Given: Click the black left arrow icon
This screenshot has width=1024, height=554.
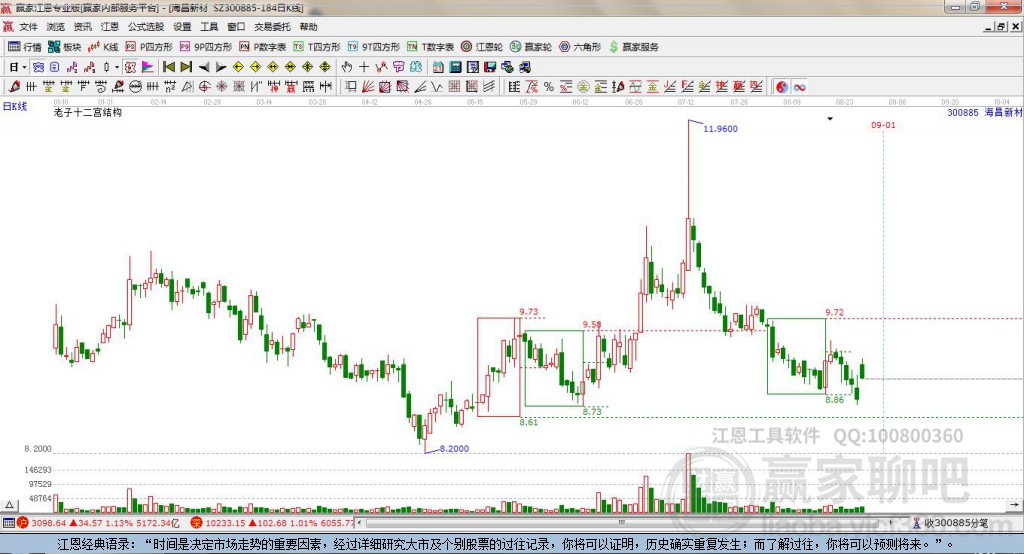Looking at the screenshot, I should 204,67.
